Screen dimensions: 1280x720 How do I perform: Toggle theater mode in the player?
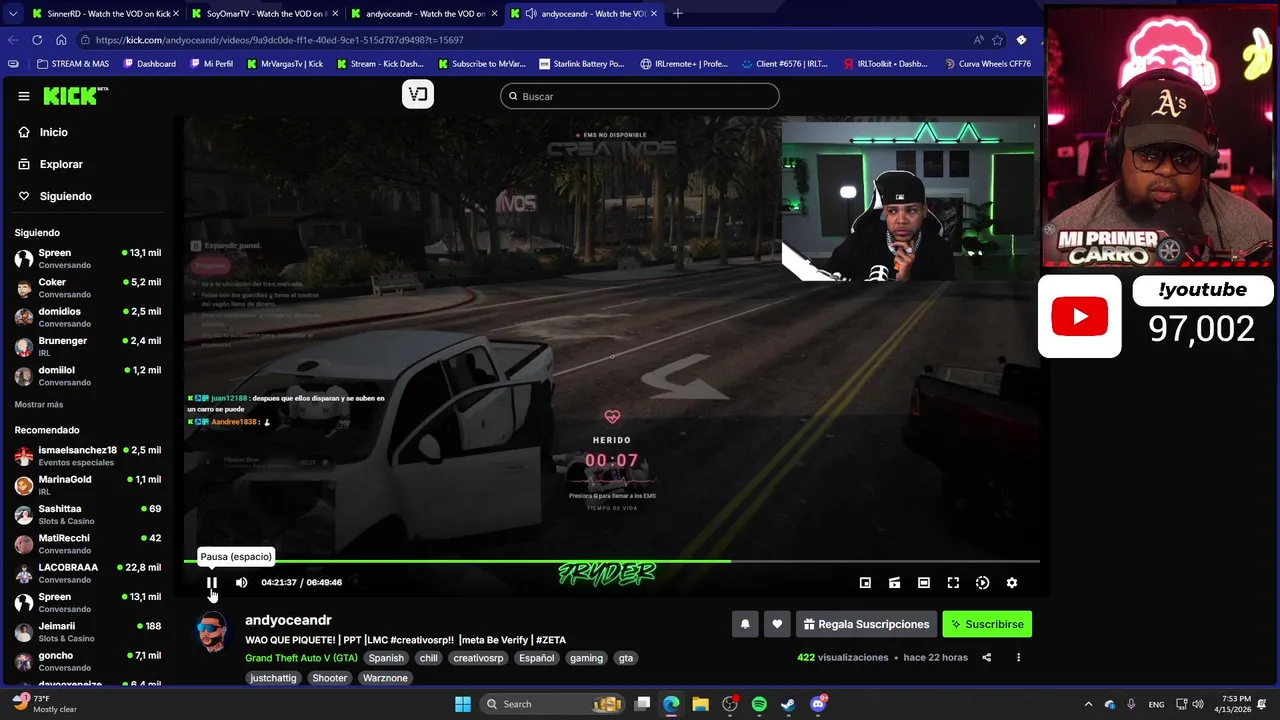tap(924, 583)
